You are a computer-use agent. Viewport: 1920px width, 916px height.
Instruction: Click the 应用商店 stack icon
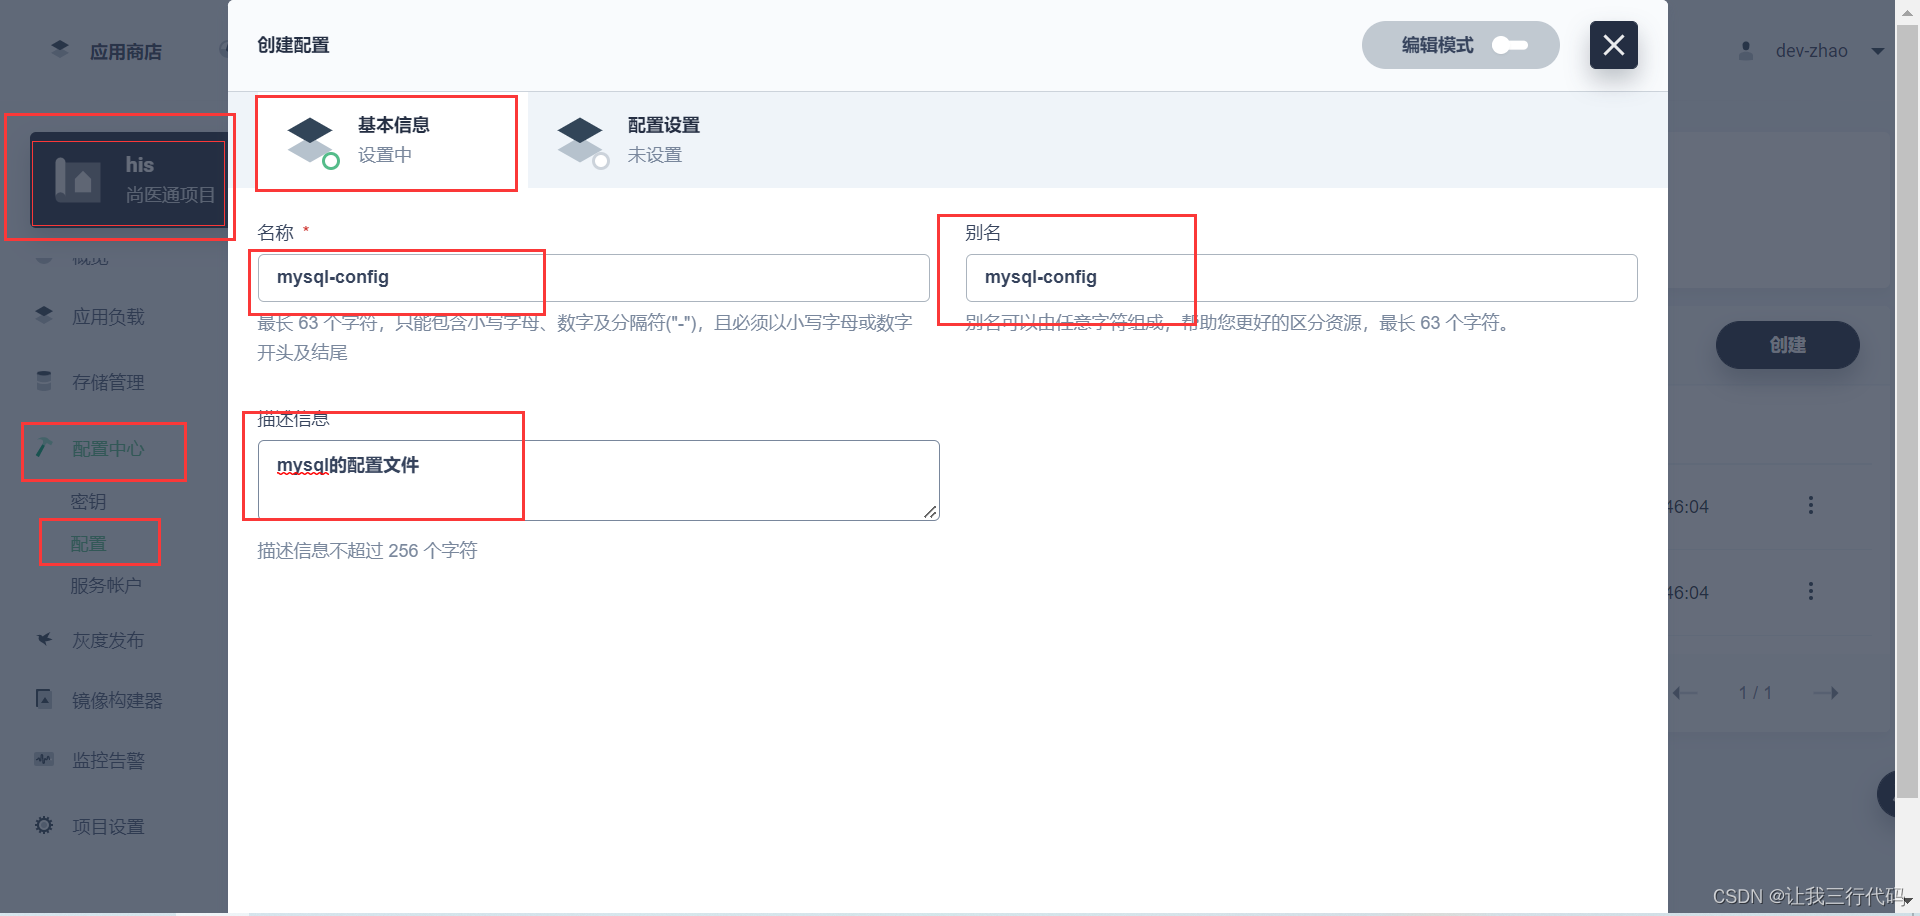tap(60, 49)
